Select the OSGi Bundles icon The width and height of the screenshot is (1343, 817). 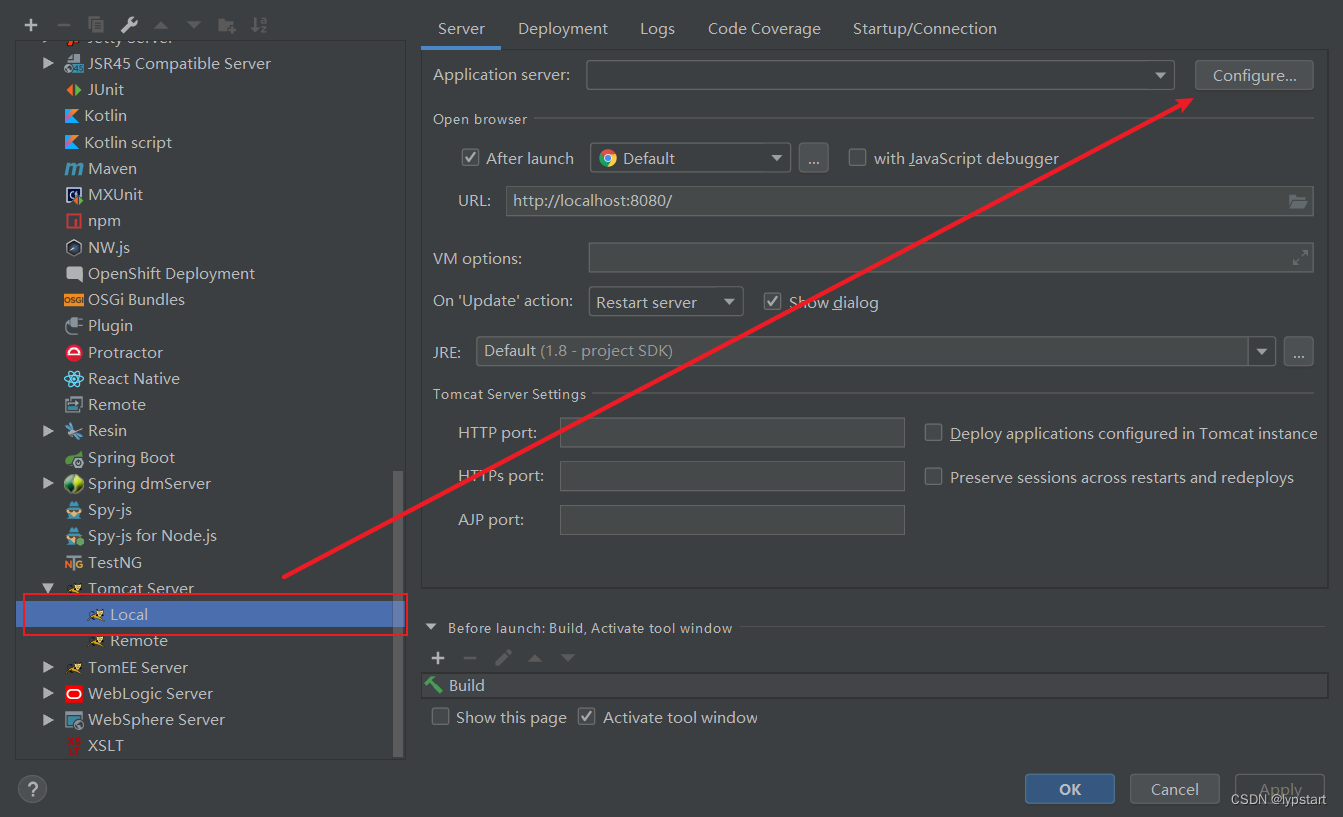(73, 299)
